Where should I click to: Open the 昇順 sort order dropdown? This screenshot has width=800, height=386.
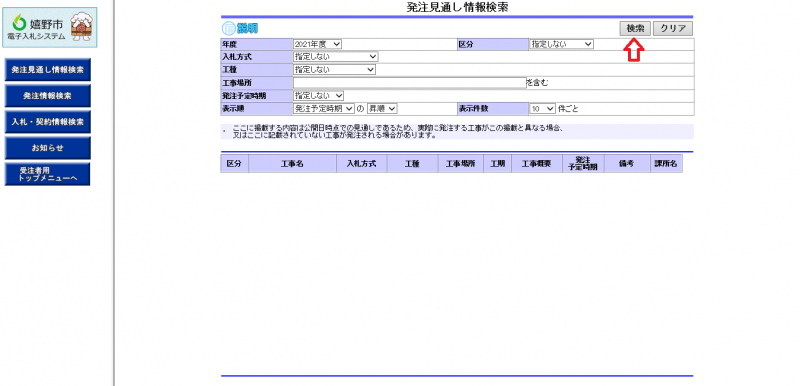pyautogui.click(x=382, y=109)
